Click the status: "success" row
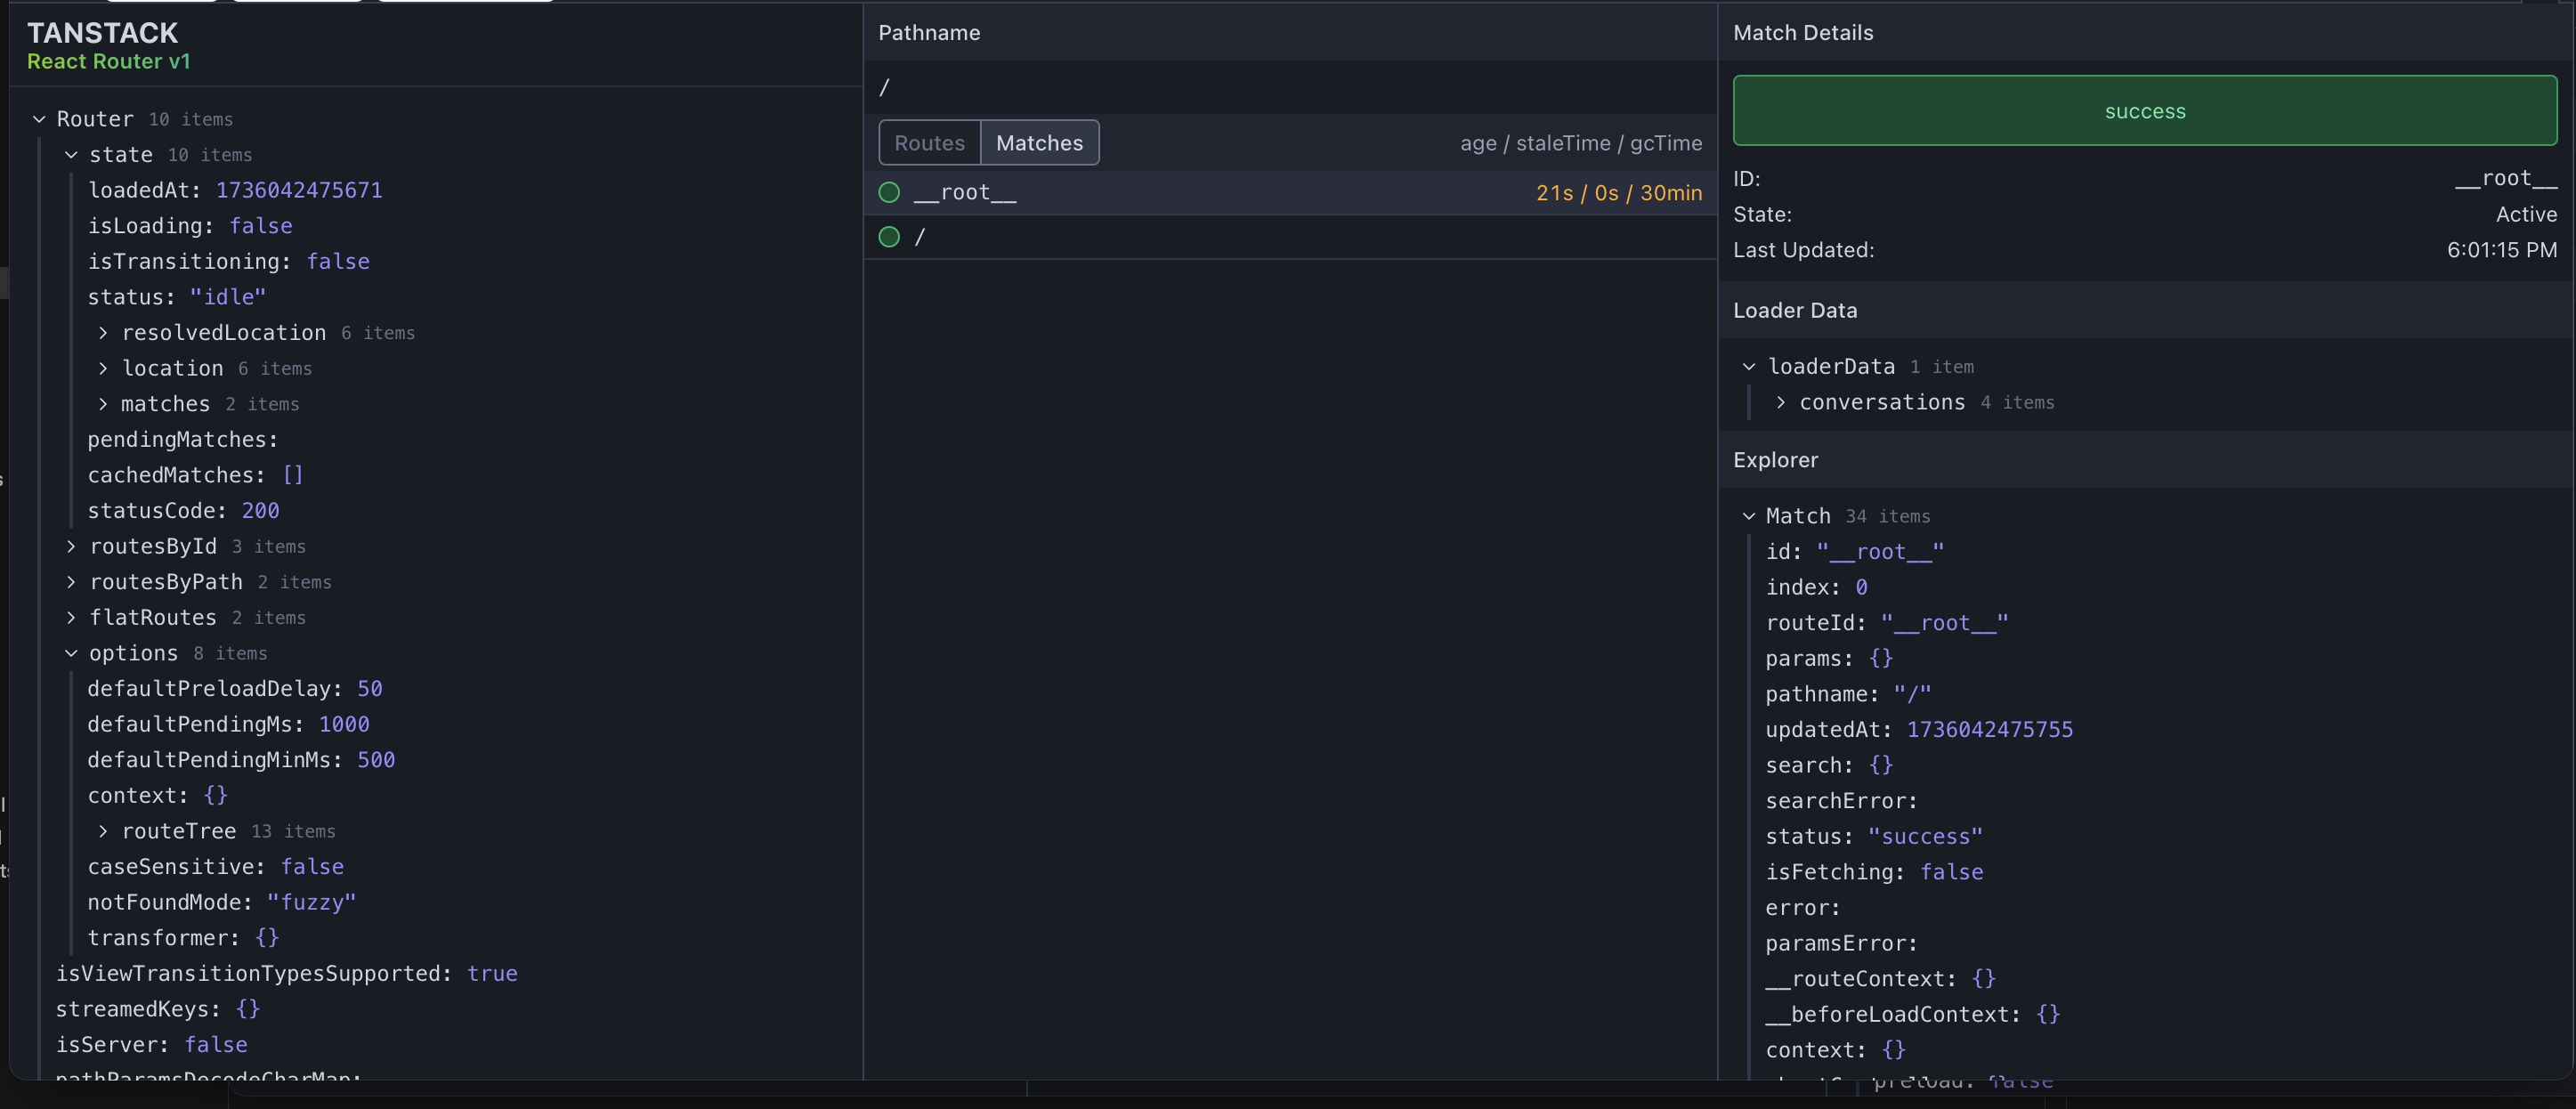 [1874, 837]
